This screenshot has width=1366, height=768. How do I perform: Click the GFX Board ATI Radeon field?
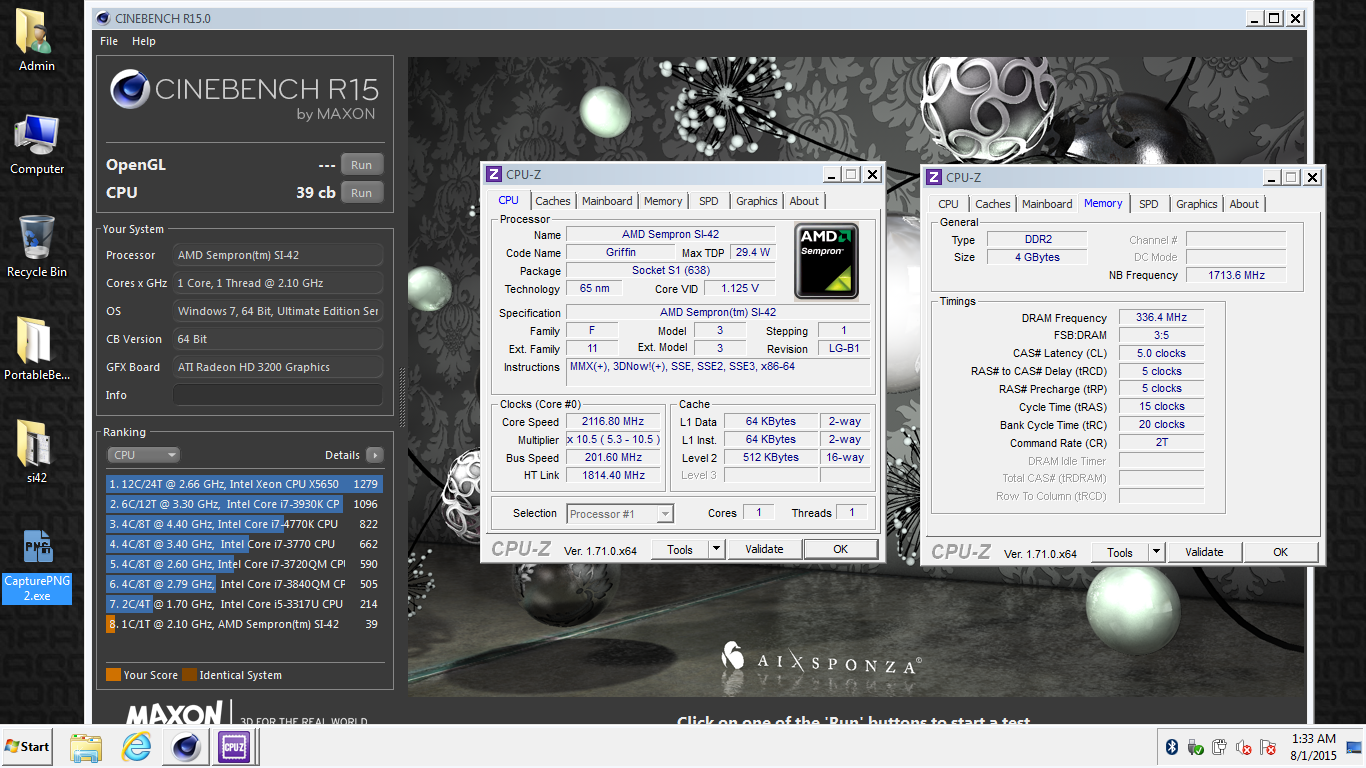pos(278,367)
